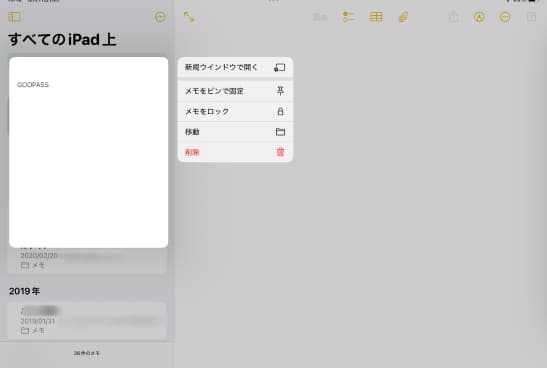Toggle the sidebar panel icon
The height and width of the screenshot is (368, 547).
coord(14,17)
